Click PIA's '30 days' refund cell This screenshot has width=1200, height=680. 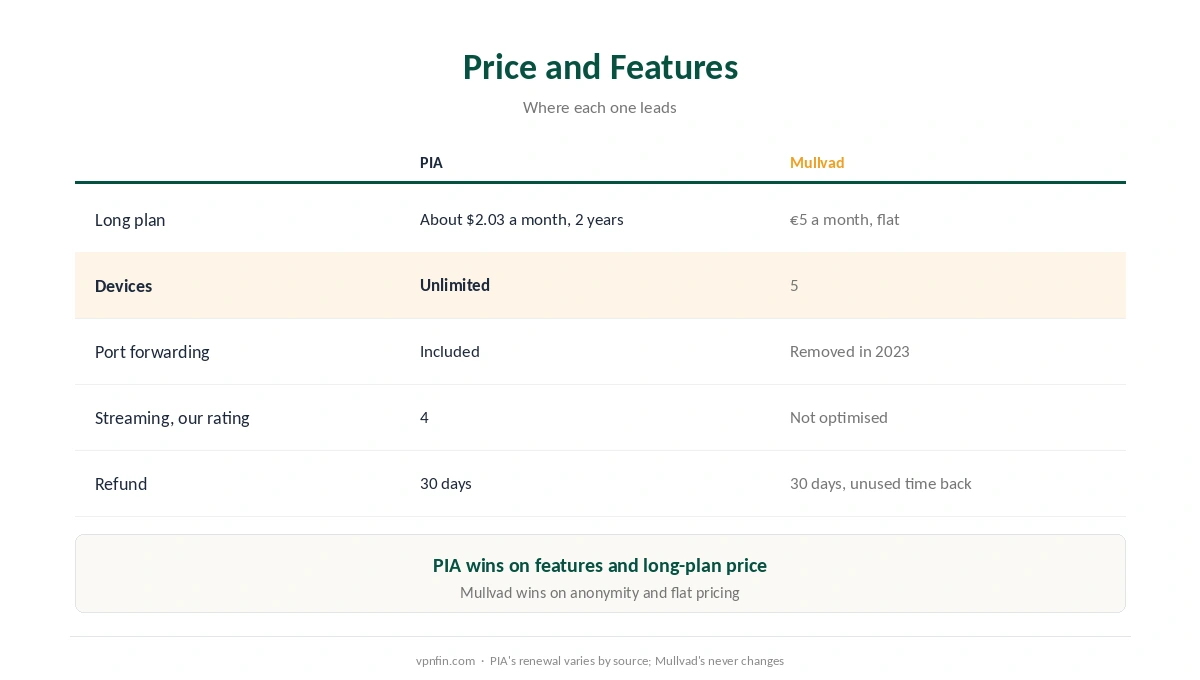[446, 484]
